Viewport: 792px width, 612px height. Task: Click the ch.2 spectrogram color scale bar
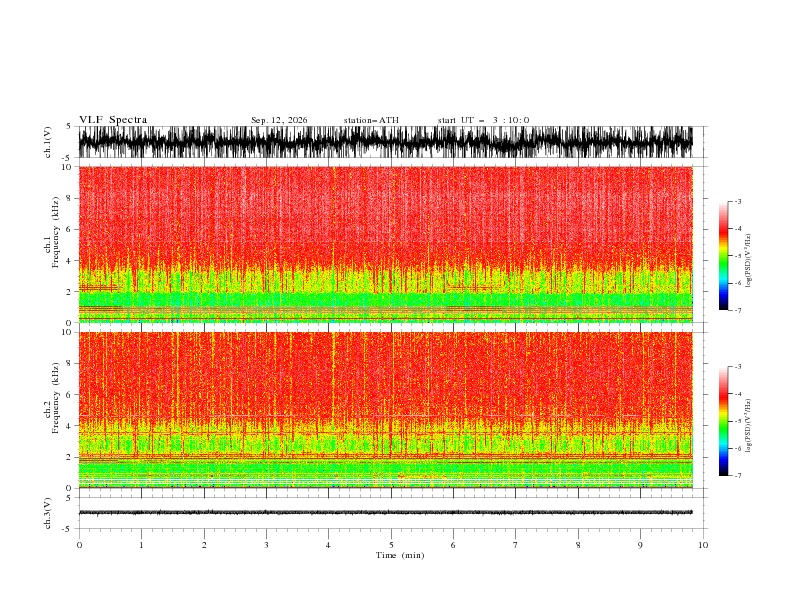tap(723, 421)
